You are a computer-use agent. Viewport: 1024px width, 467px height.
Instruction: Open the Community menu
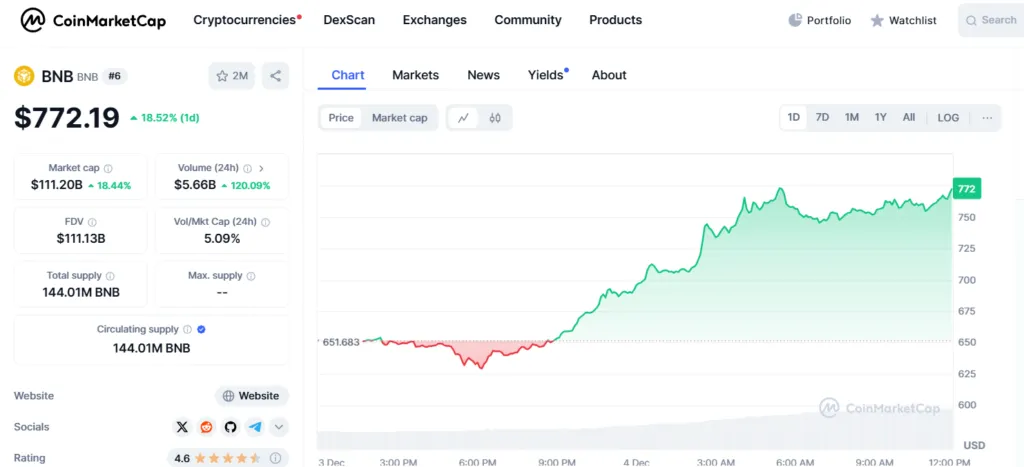tap(528, 20)
